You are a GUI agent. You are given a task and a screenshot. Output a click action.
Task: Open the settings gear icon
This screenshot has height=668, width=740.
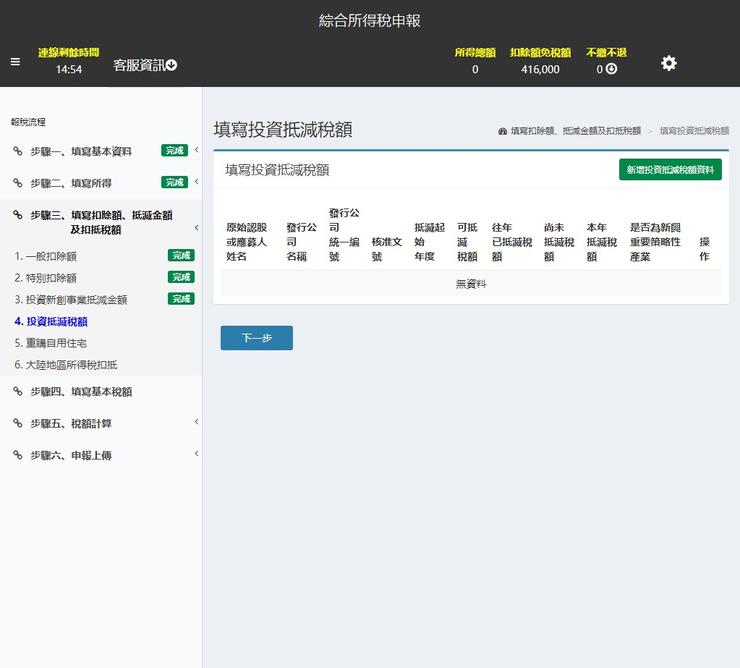[669, 63]
